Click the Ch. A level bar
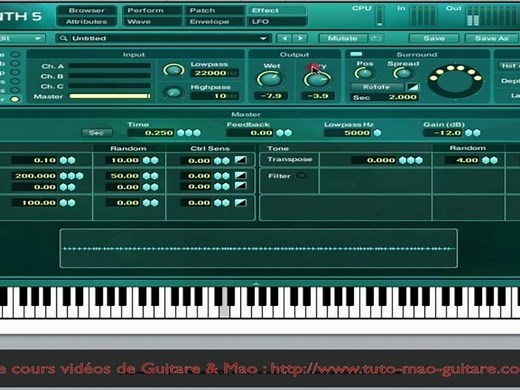 tap(110, 66)
